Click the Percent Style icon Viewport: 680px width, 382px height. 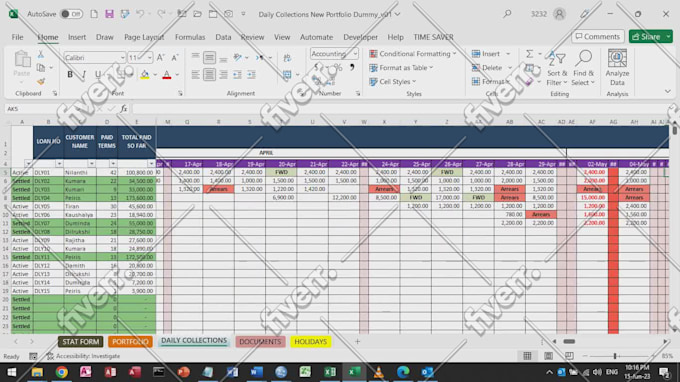338,68
